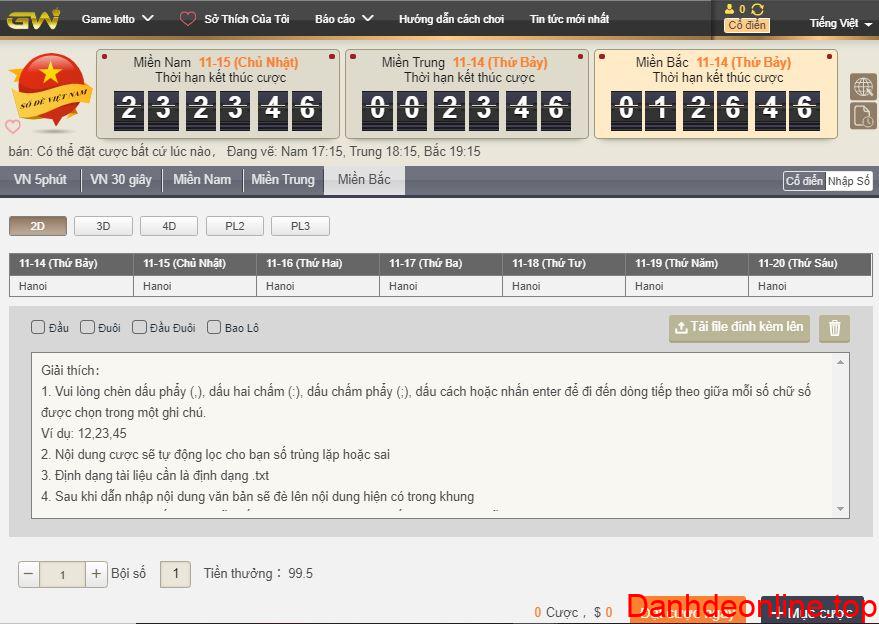Open the Tiếng Việt language selector

(840, 23)
